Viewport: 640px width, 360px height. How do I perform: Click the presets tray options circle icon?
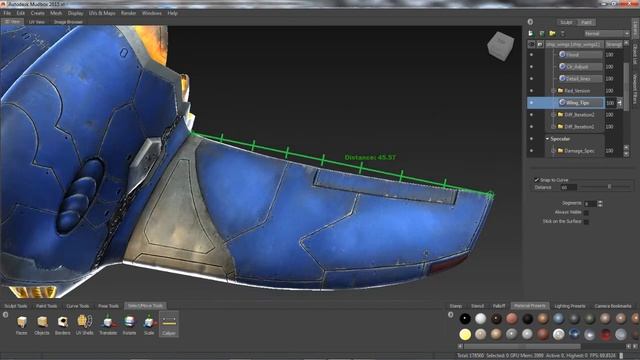451,315
